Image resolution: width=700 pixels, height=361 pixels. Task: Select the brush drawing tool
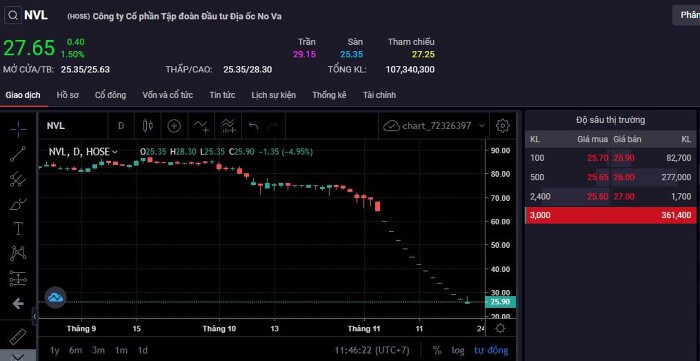(18, 204)
